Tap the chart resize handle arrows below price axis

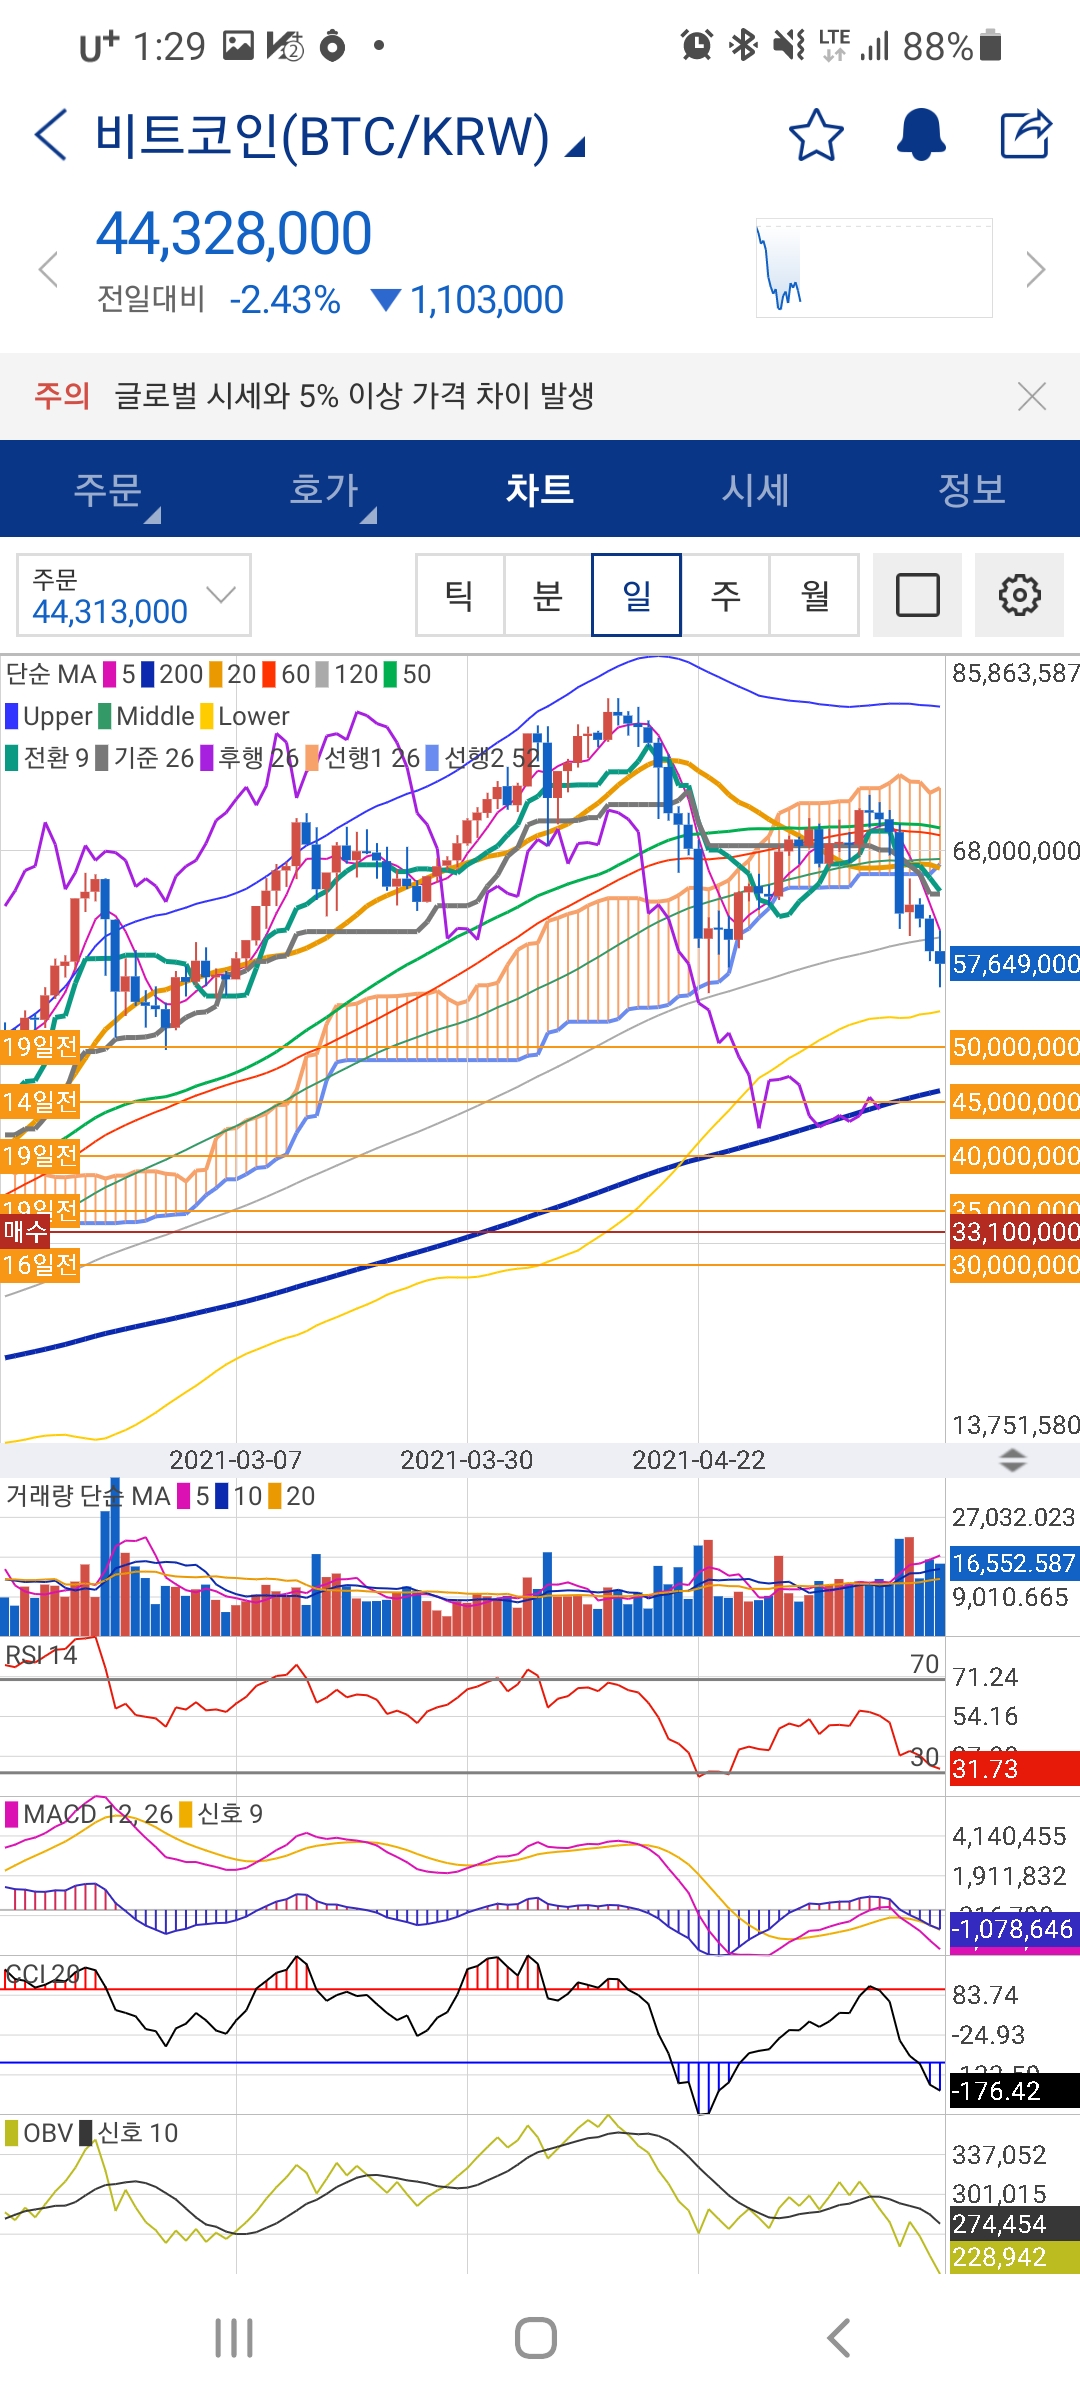point(1013,1460)
